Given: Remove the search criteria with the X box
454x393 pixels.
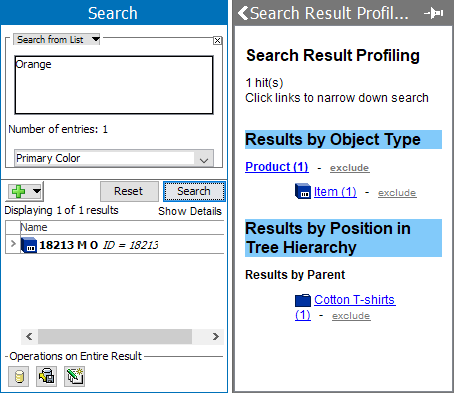Looking at the screenshot, I should 217,40.
